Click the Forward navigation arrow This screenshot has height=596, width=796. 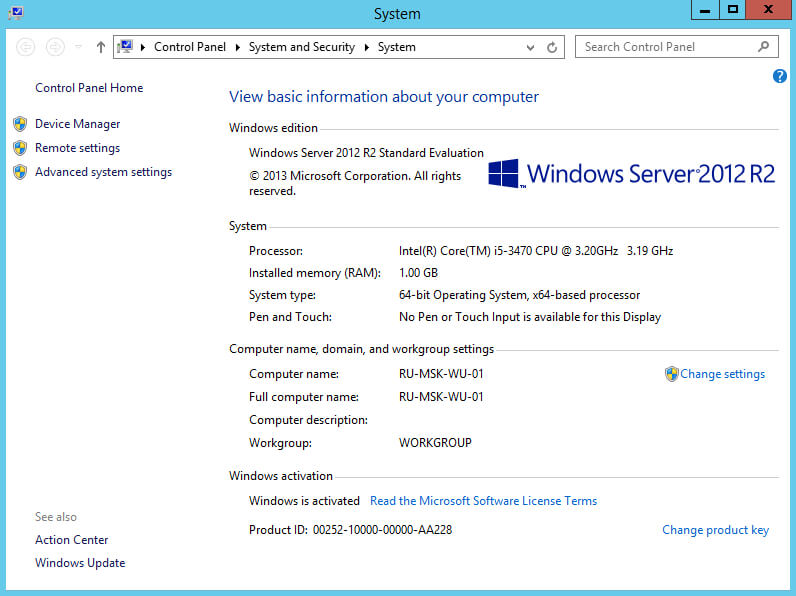point(55,47)
